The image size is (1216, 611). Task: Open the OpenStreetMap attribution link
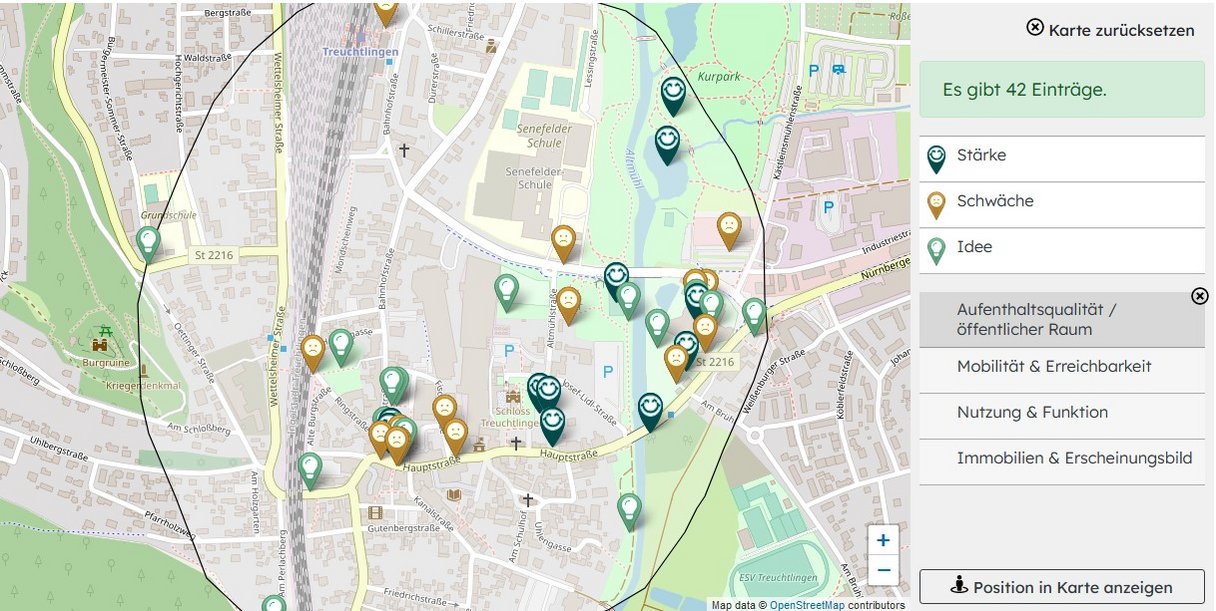[807, 605]
